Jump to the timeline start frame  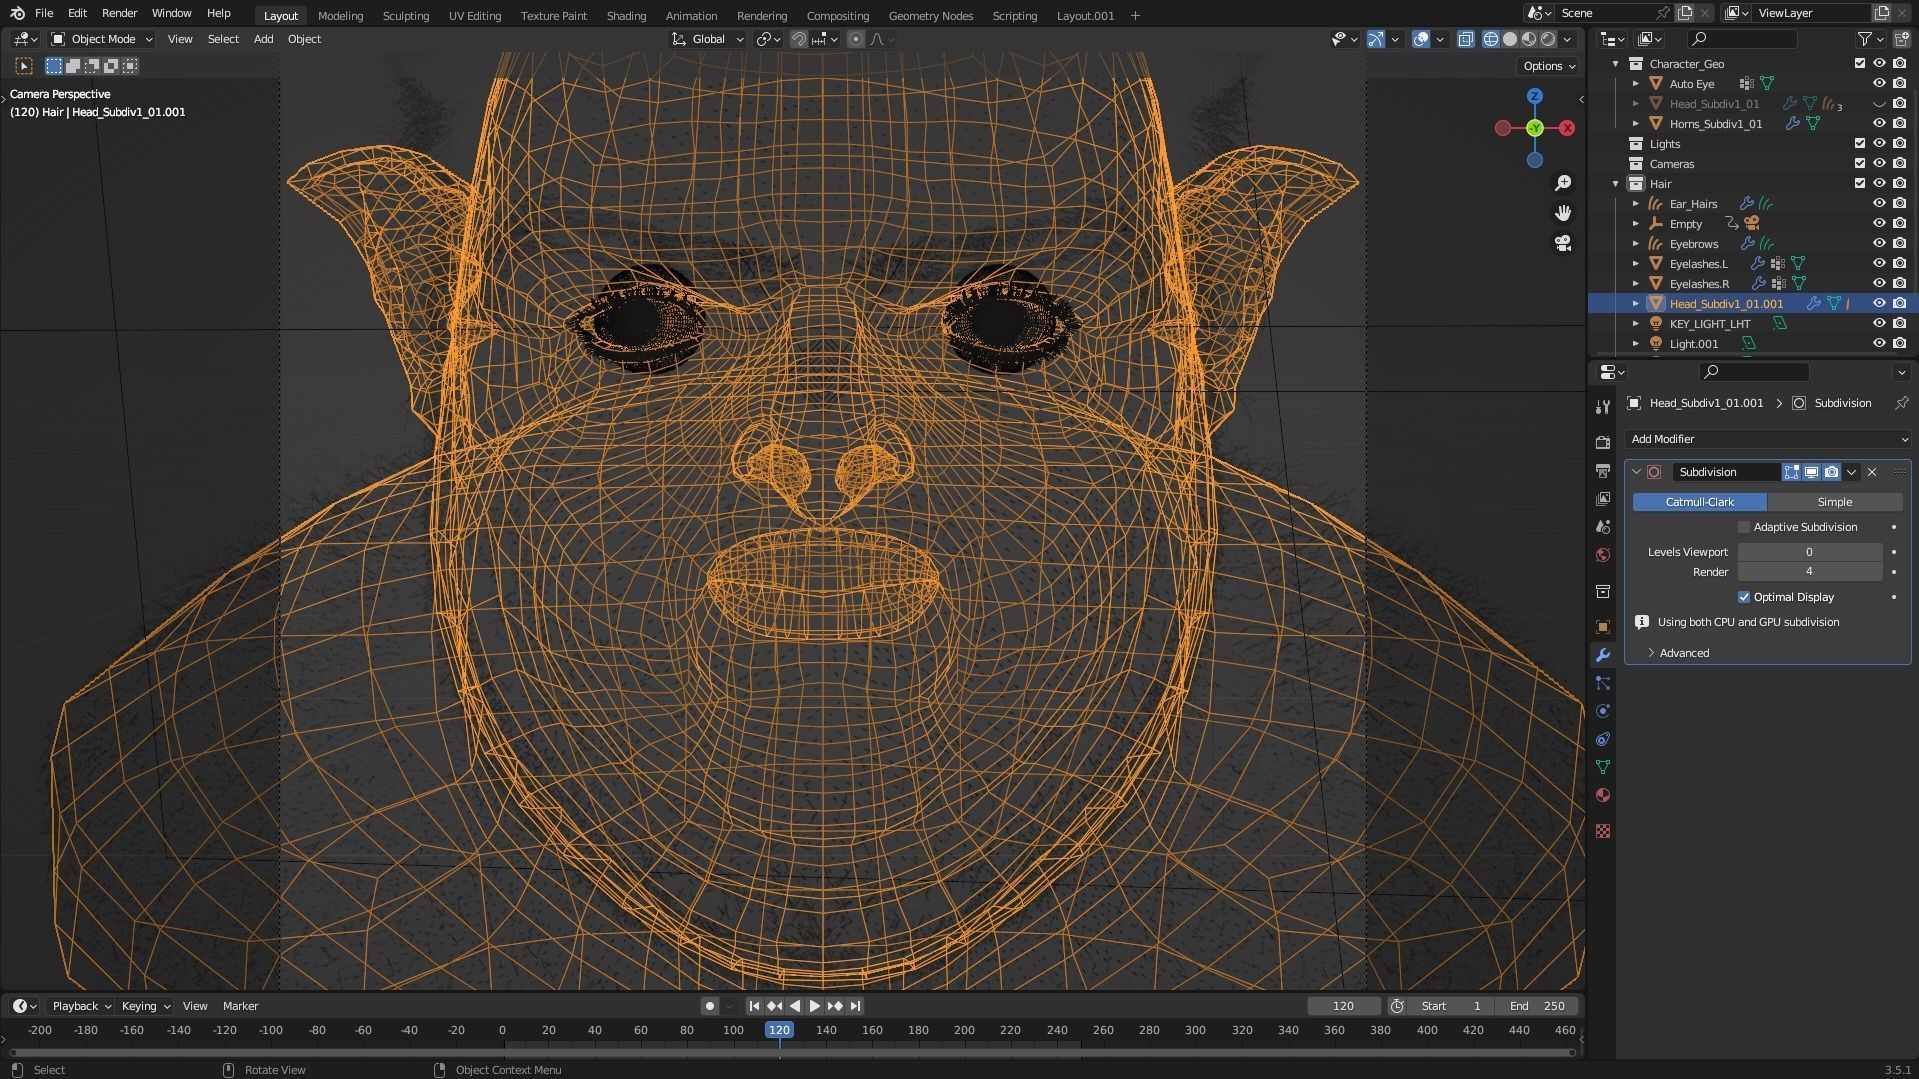754,1006
